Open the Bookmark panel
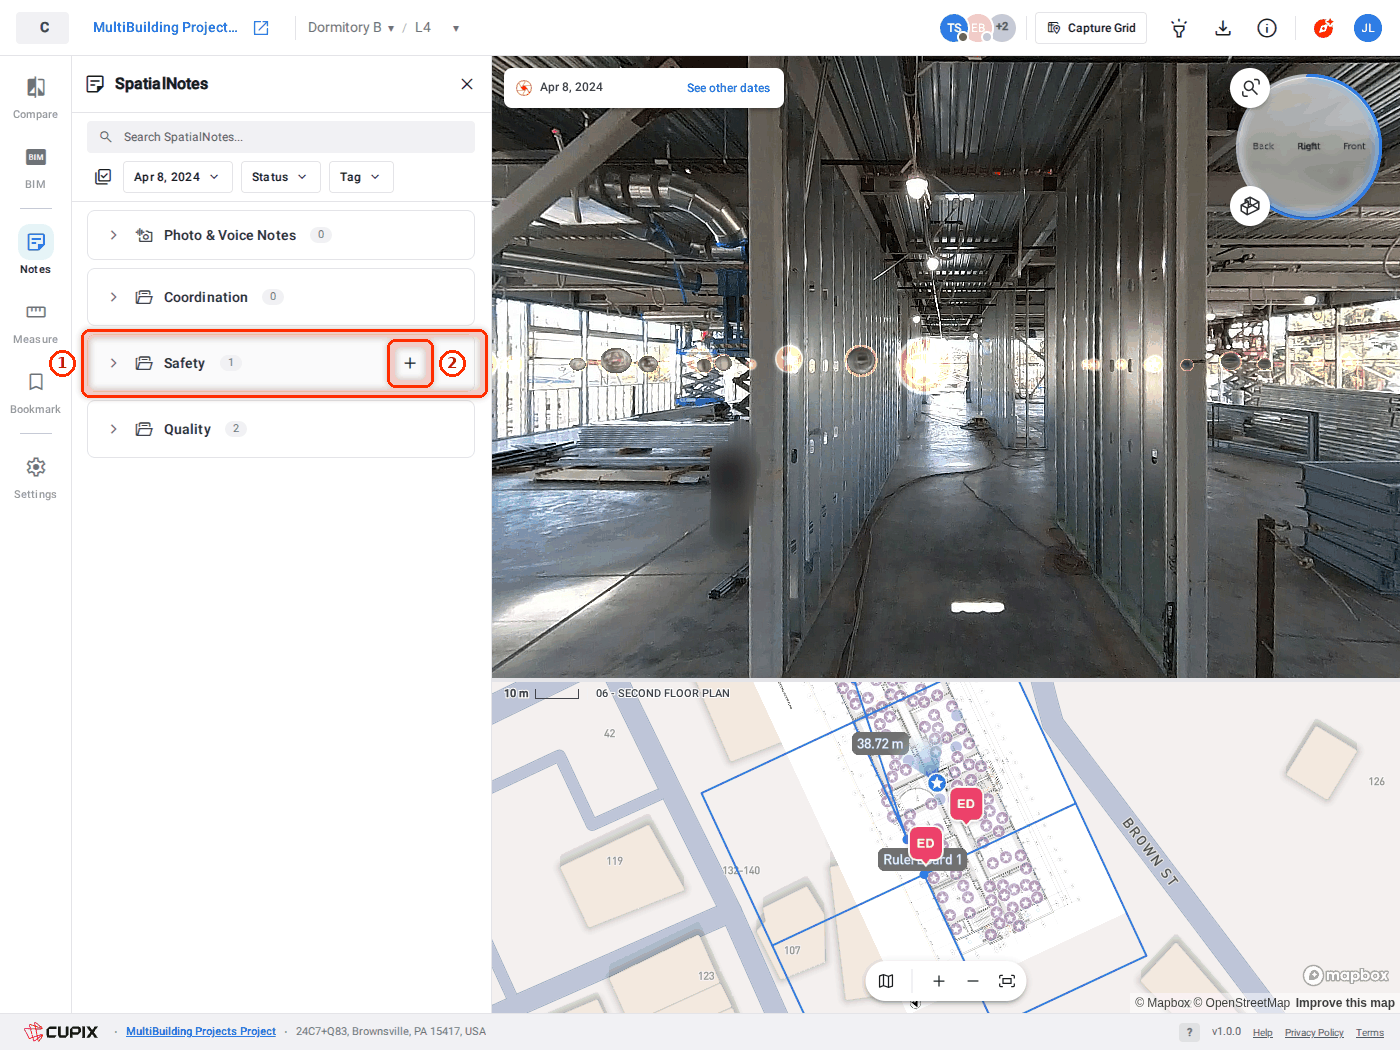 click(35, 393)
